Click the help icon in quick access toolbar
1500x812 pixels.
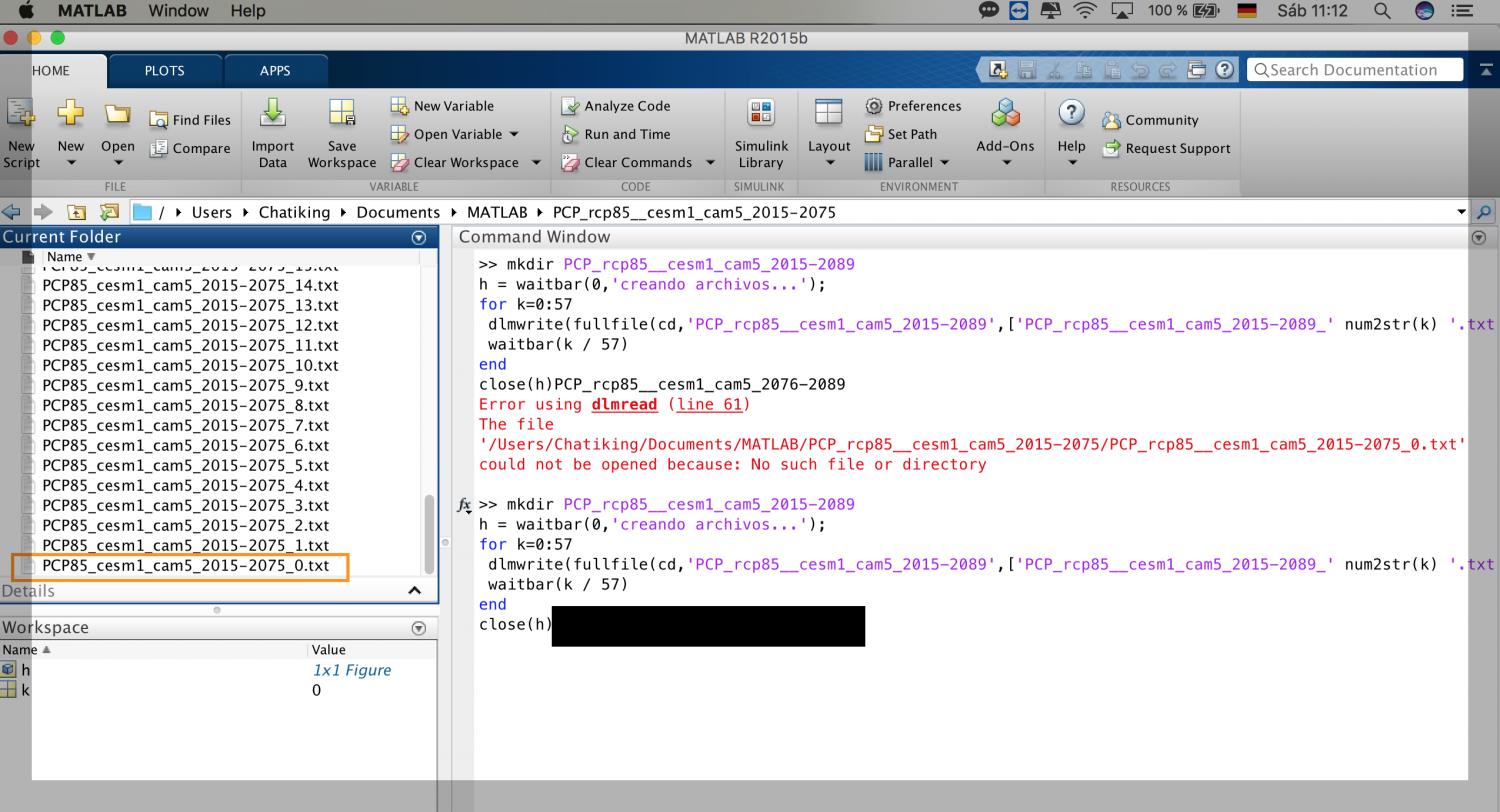click(x=1226, y=70)
